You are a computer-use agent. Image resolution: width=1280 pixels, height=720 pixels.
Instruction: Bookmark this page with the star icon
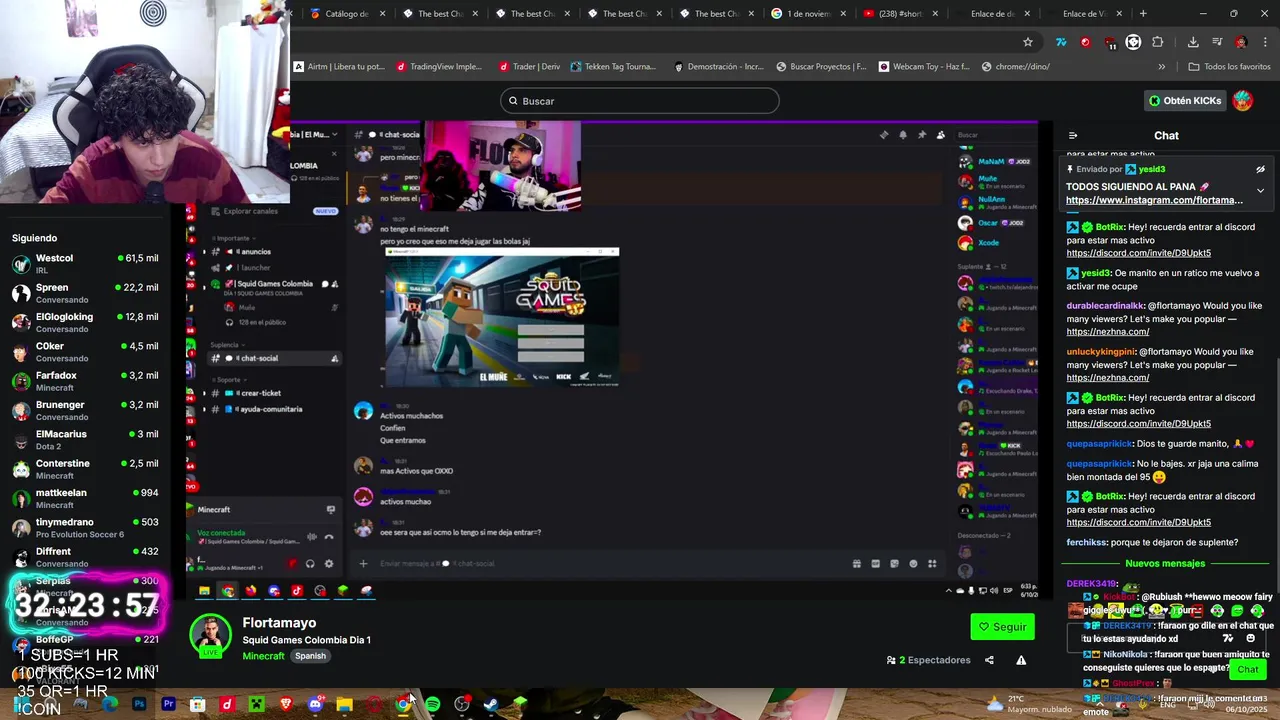click(x=1027, y=42)
